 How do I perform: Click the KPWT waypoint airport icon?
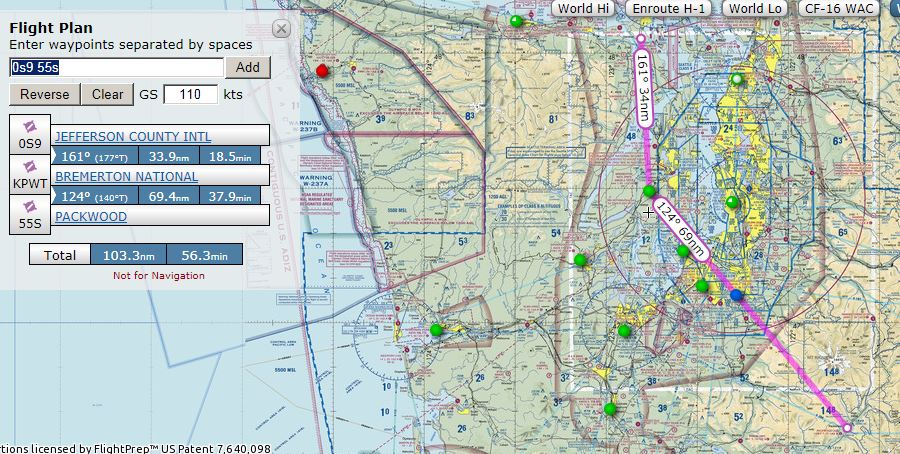[x=30, y=167]
